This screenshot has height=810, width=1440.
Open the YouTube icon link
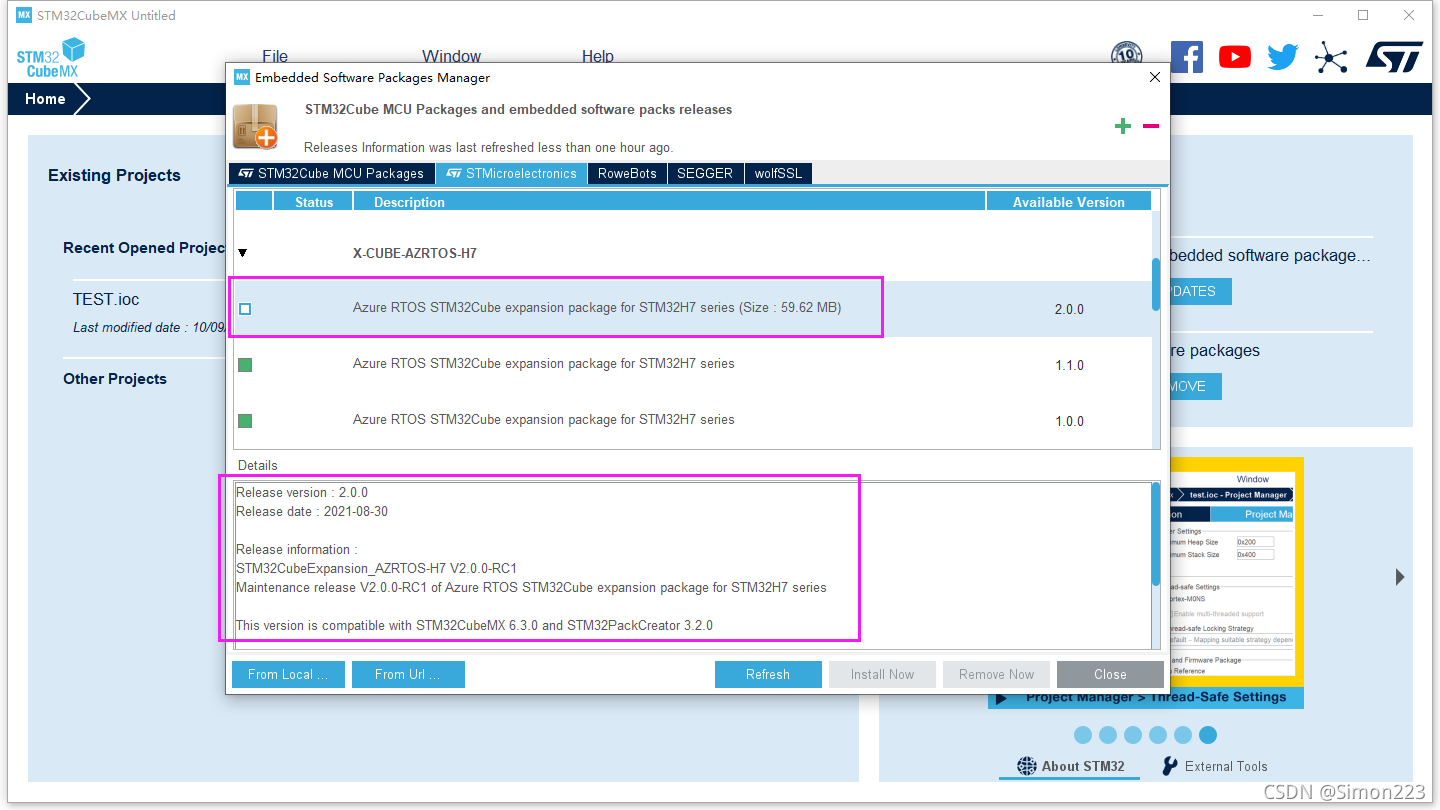(1235, 57)
